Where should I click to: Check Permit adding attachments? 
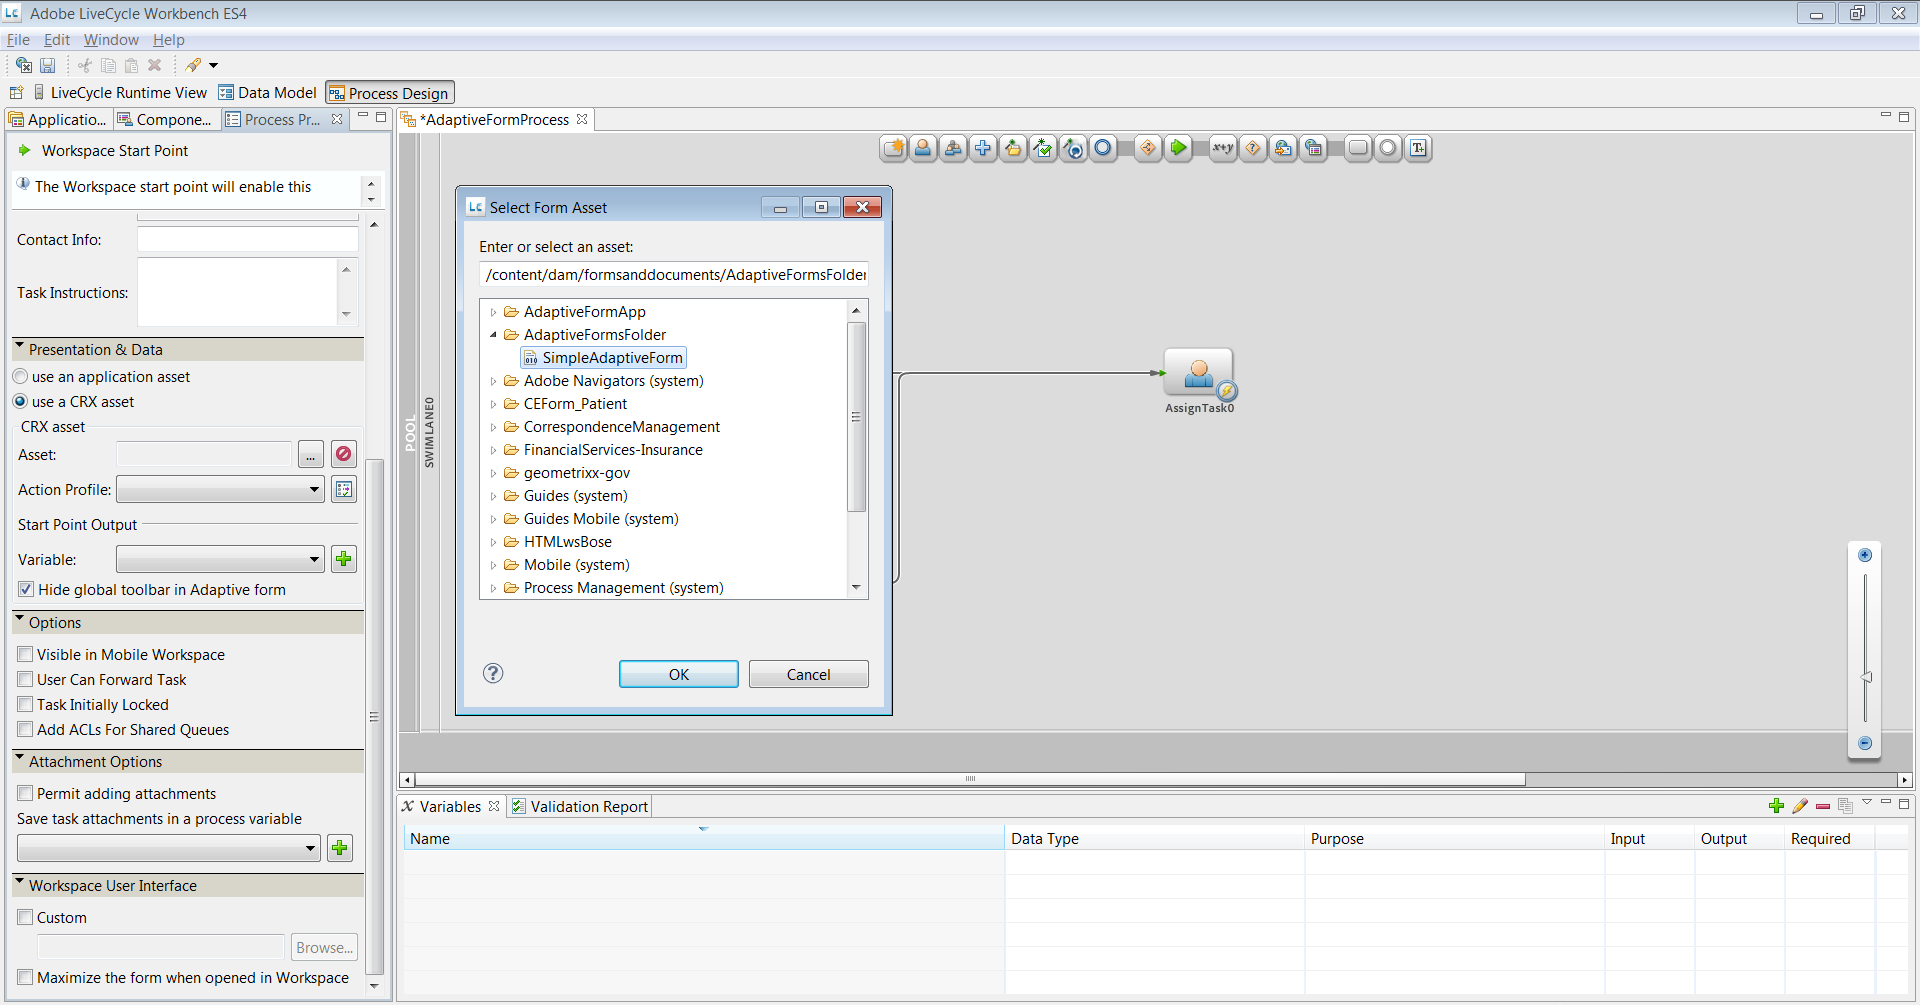(26, 794)
